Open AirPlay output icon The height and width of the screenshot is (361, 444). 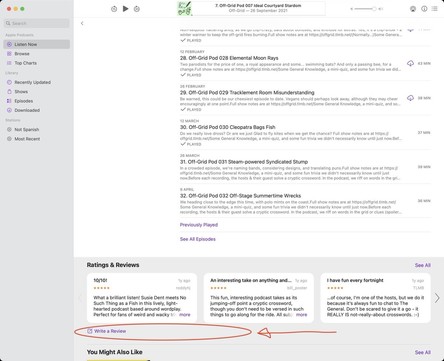(413, 9)
